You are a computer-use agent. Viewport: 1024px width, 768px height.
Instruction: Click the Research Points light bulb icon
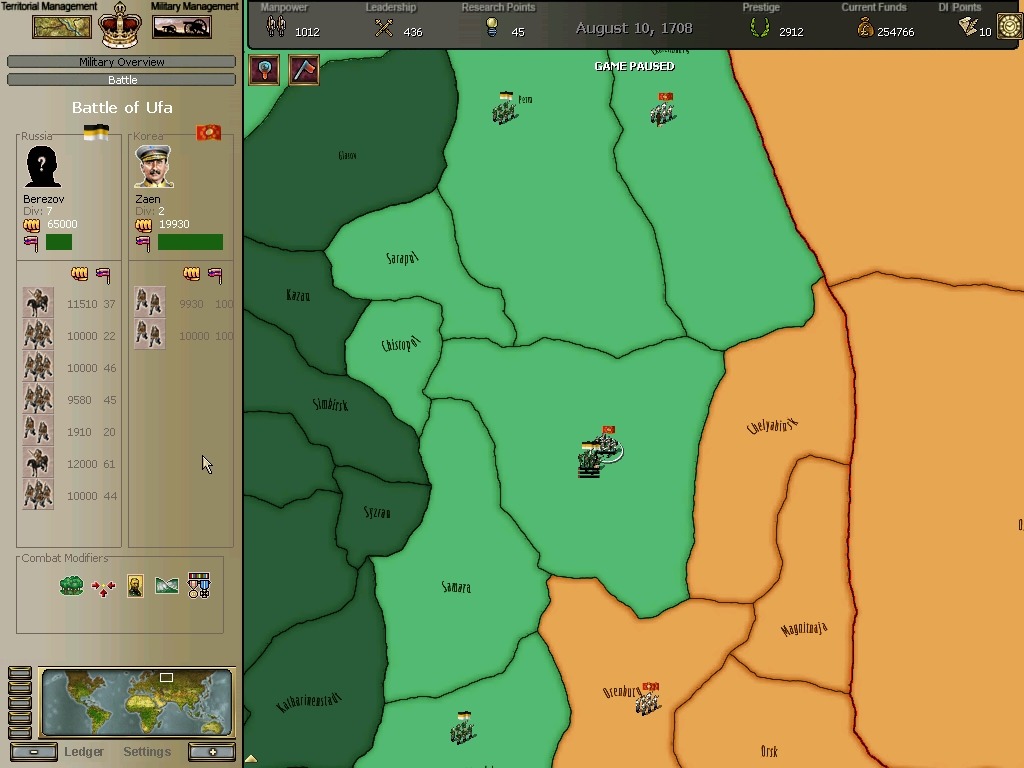point(492,27)
